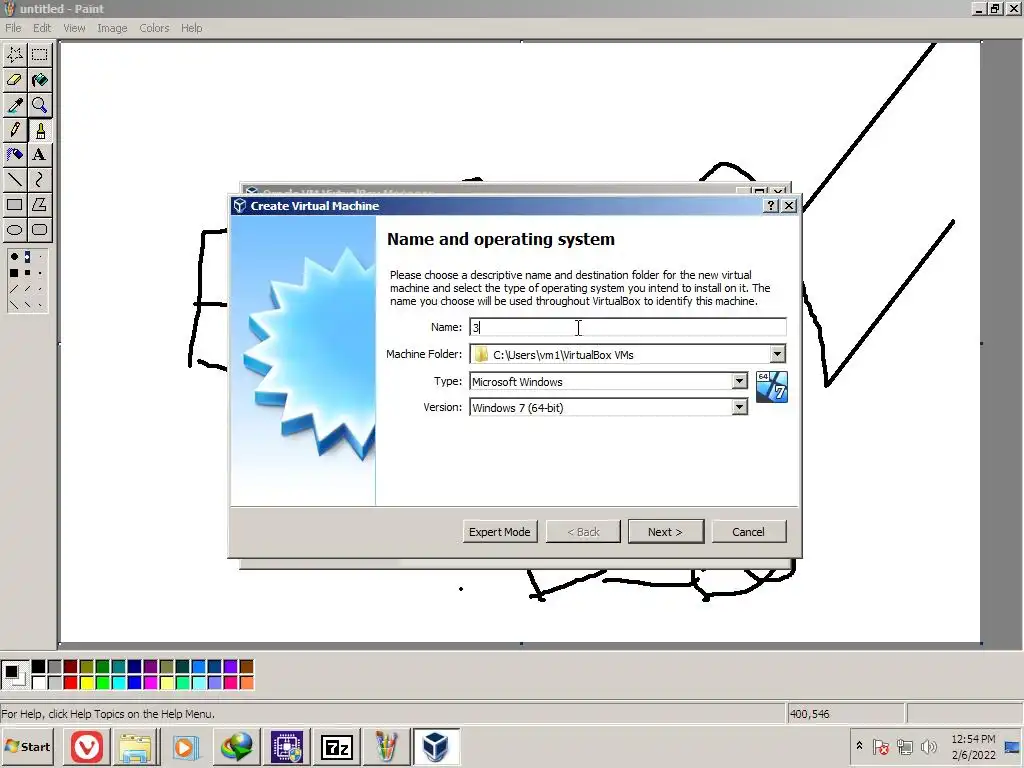1024x768 pixels.
Task: Open the Help menu
Action: click(191, 28)
